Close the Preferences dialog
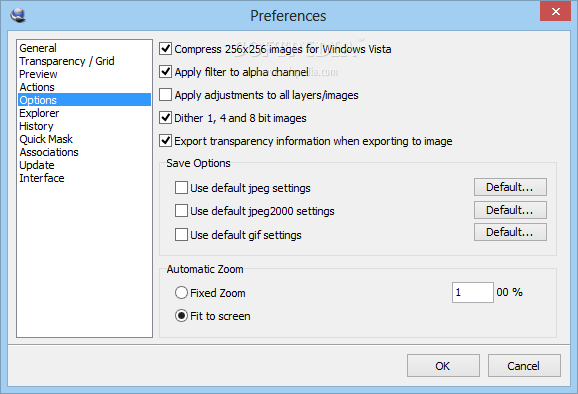Screen dimensions: 578x394 pyautogui.click(x=556, y=11)
